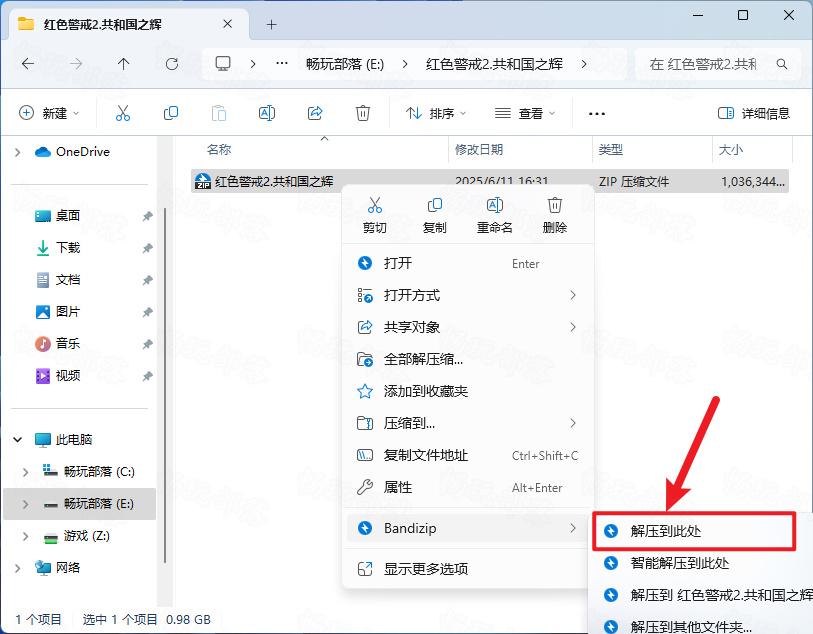Expand 畅玩部落 (E:) drive node
Screen dimensions: 813x634
pyautogui.click(x=25, y=504)
